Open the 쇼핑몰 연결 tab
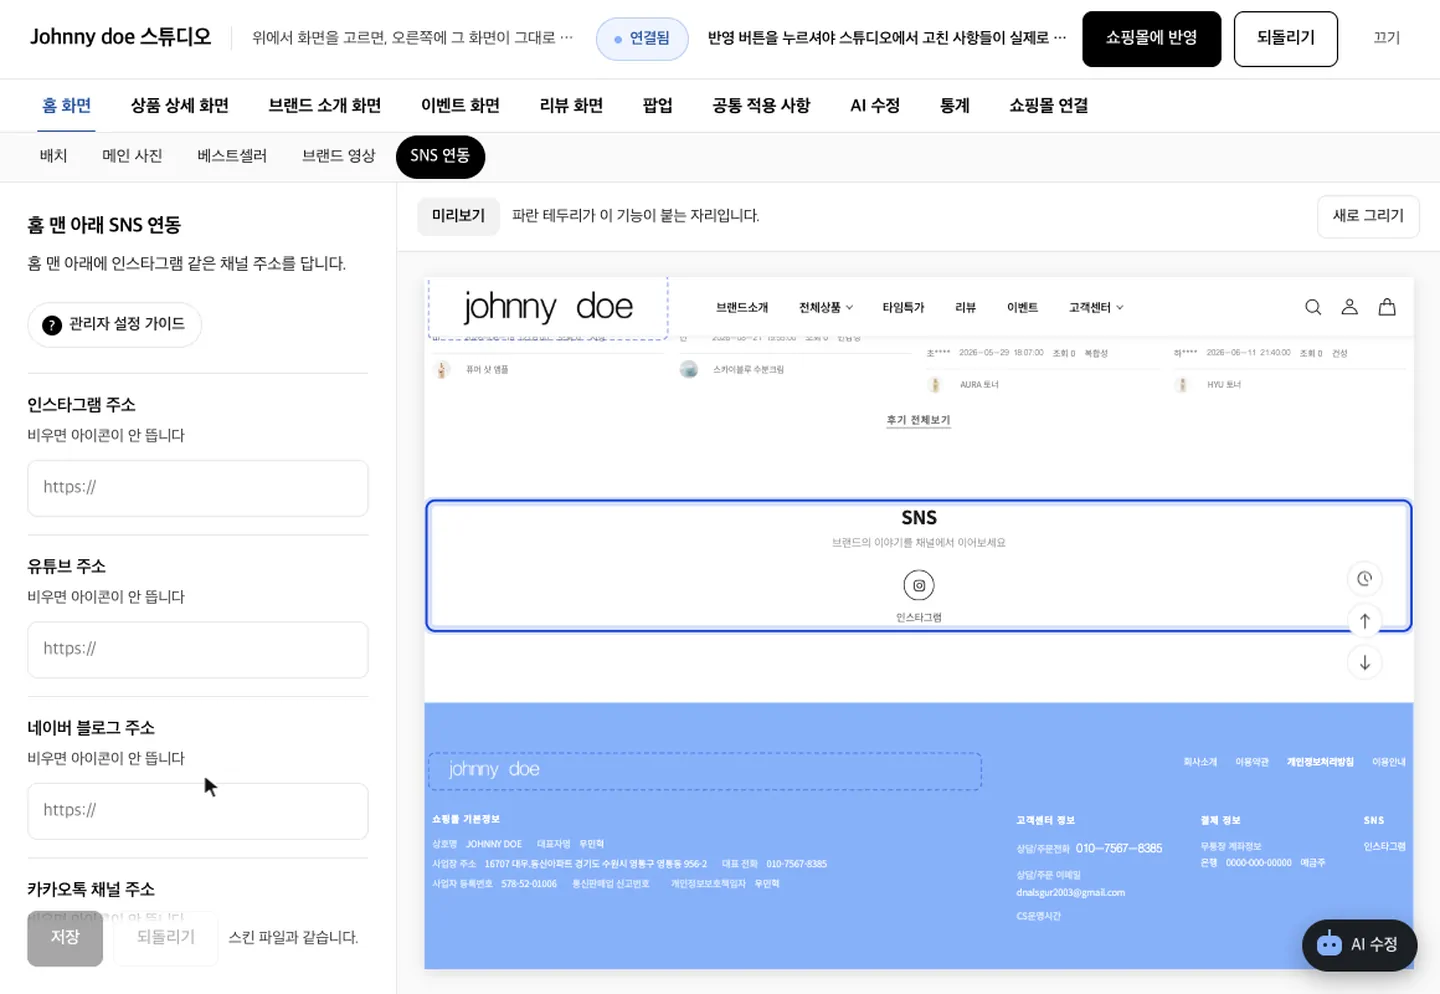1440x994 pixels. [1048, 105]
